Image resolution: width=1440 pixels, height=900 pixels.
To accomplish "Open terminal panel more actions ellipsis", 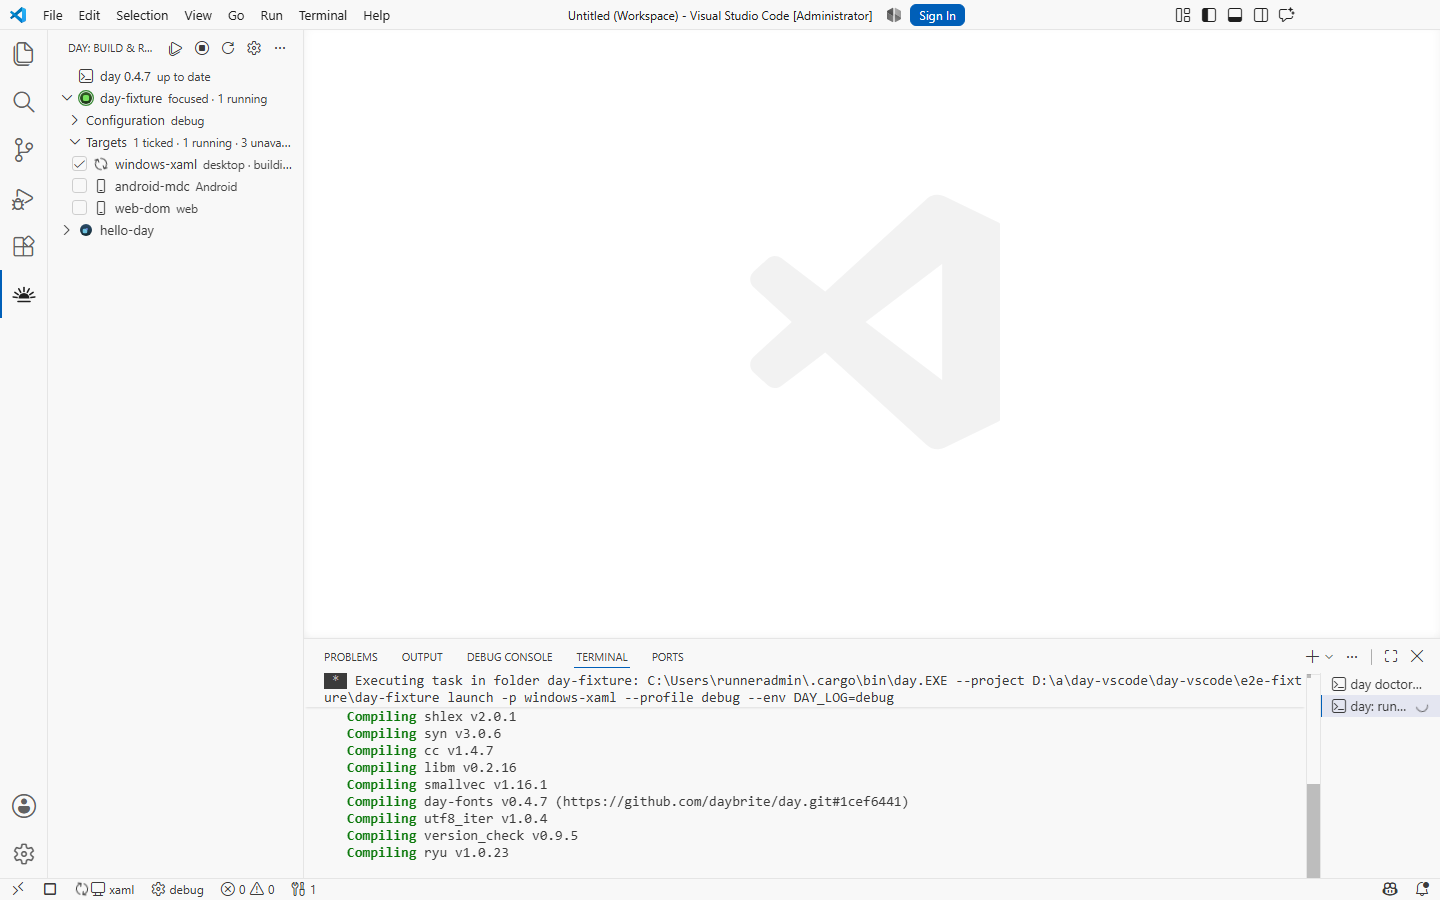I will (x=1352, y=657).
